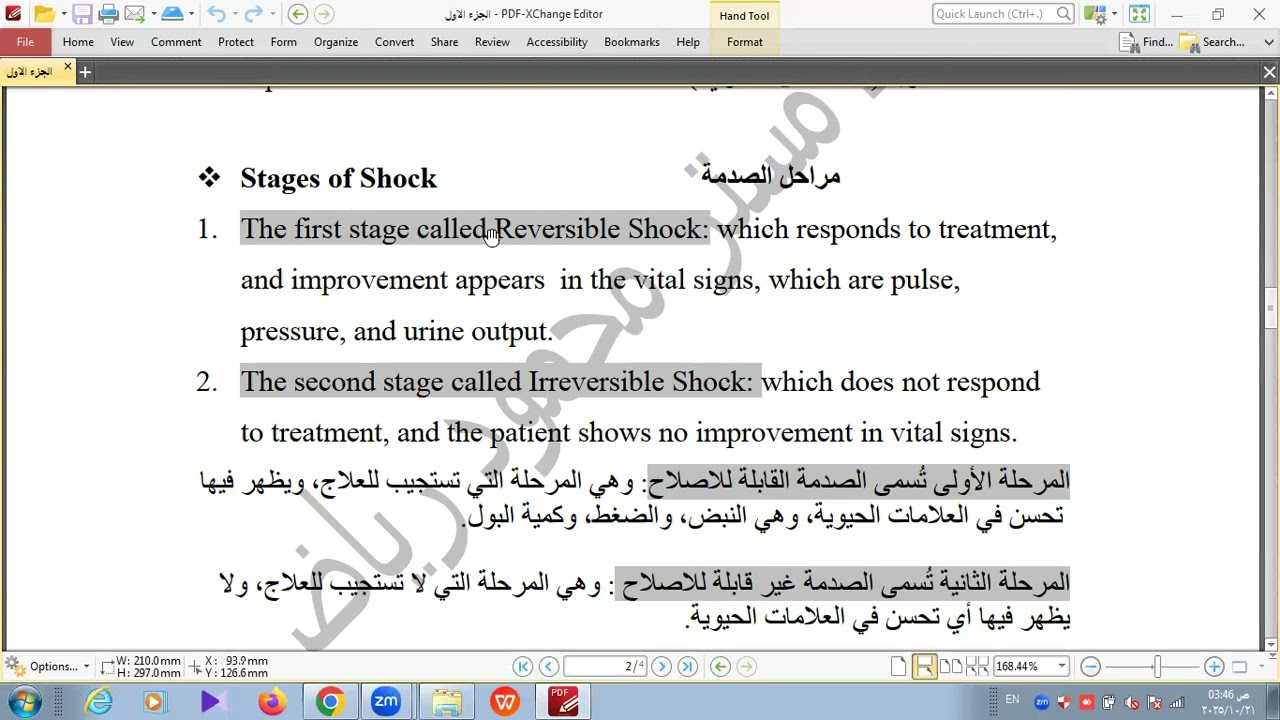Open the Help ribbon tab
Screen dimensions: 1280x720
(688, 42)
